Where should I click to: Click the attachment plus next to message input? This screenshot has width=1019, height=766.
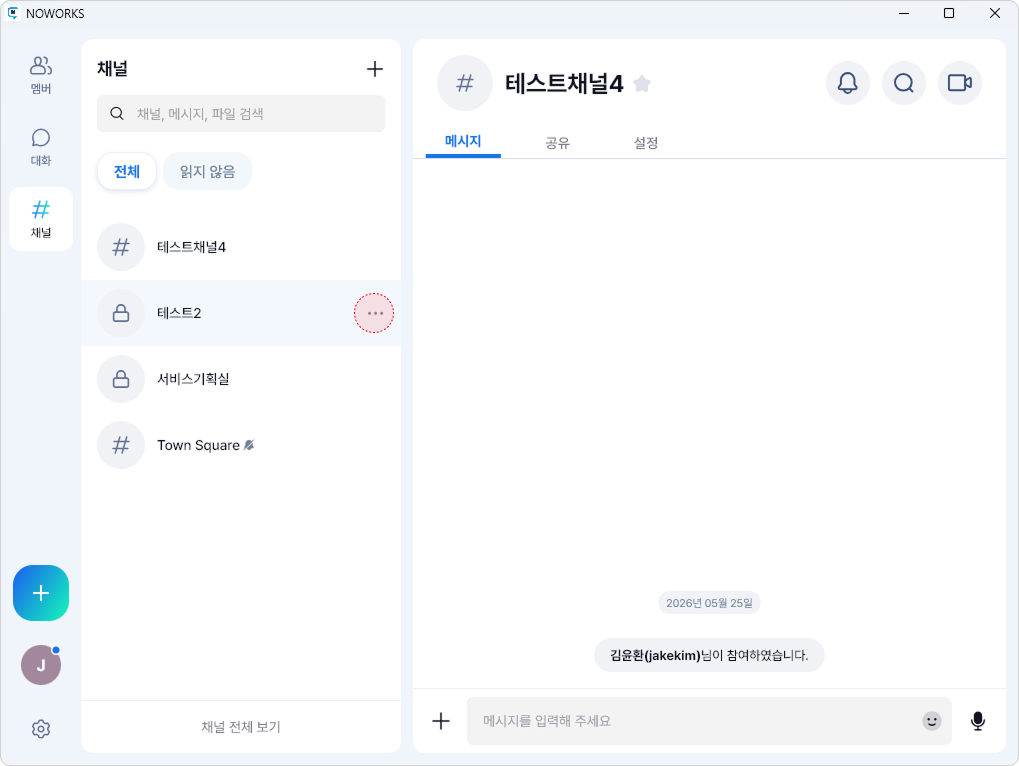pyautogui.click(x=441, y=721)
